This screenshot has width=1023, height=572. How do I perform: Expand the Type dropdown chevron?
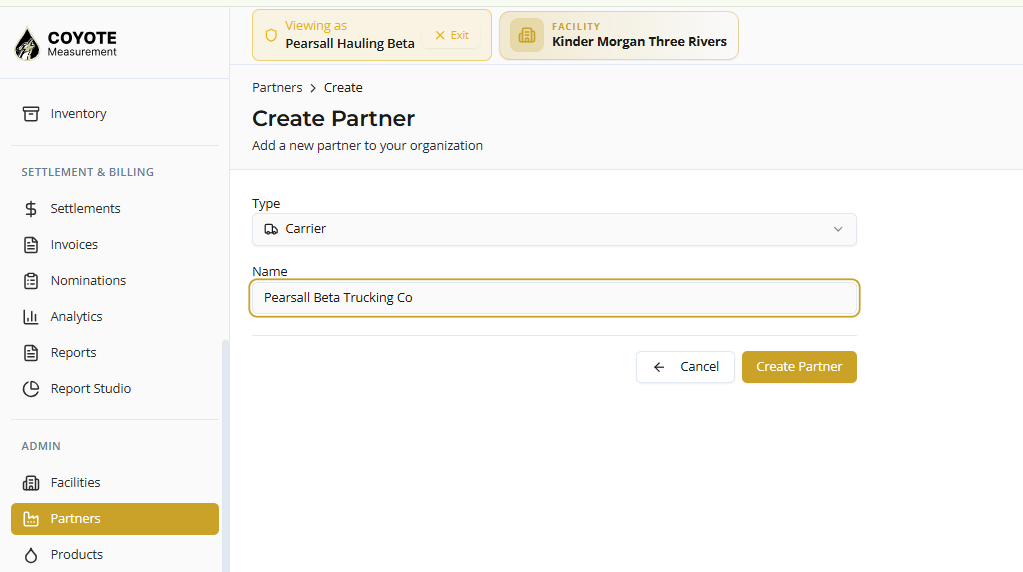[x=838, y=230]
